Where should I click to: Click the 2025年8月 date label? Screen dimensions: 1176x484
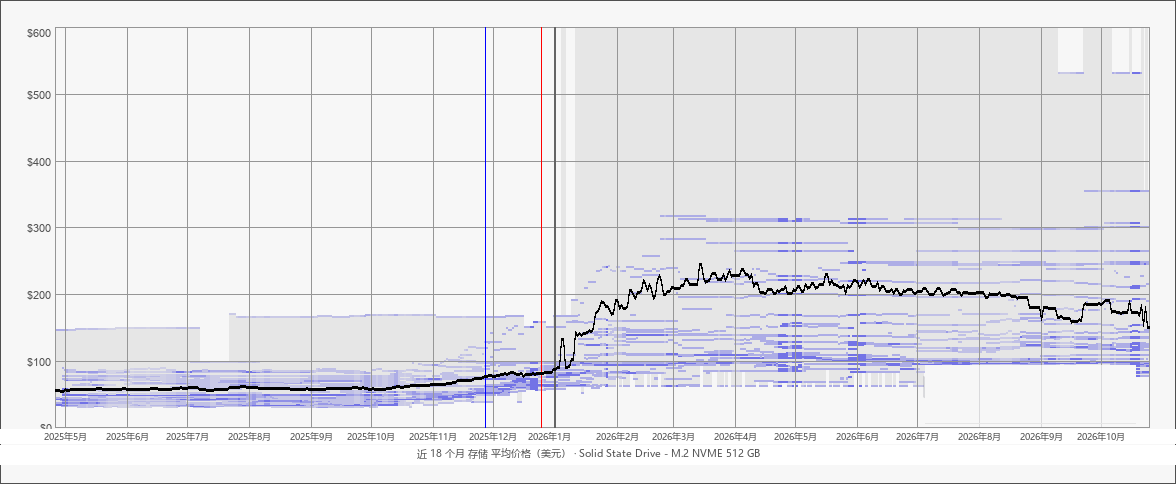(250, 436)
